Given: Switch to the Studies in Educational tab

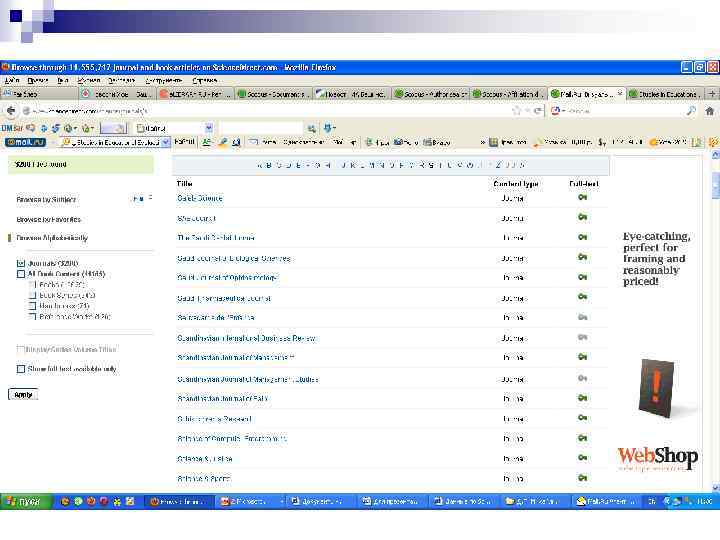Looking at the screenshot, I should click(664, 94).
